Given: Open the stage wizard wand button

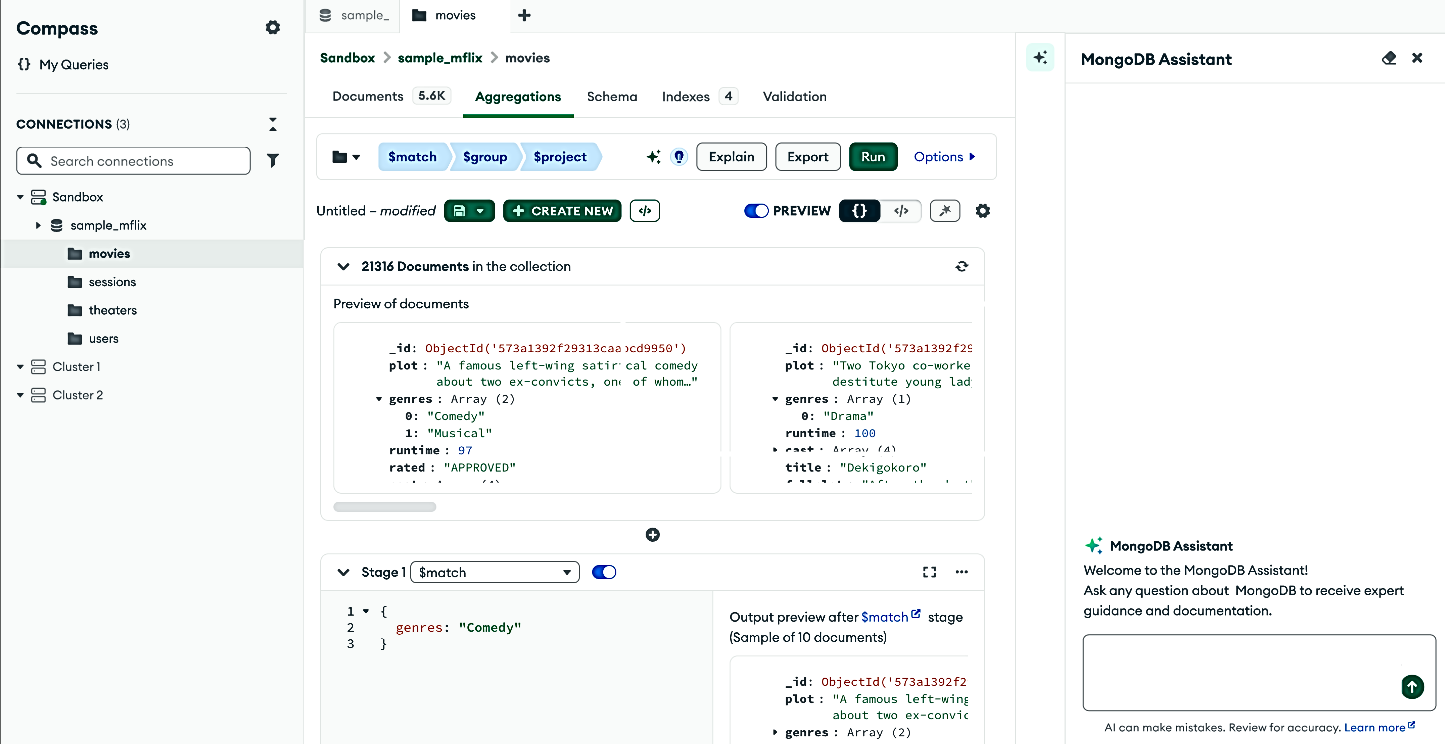Looking at the screenshot, I should pos(945,211).
